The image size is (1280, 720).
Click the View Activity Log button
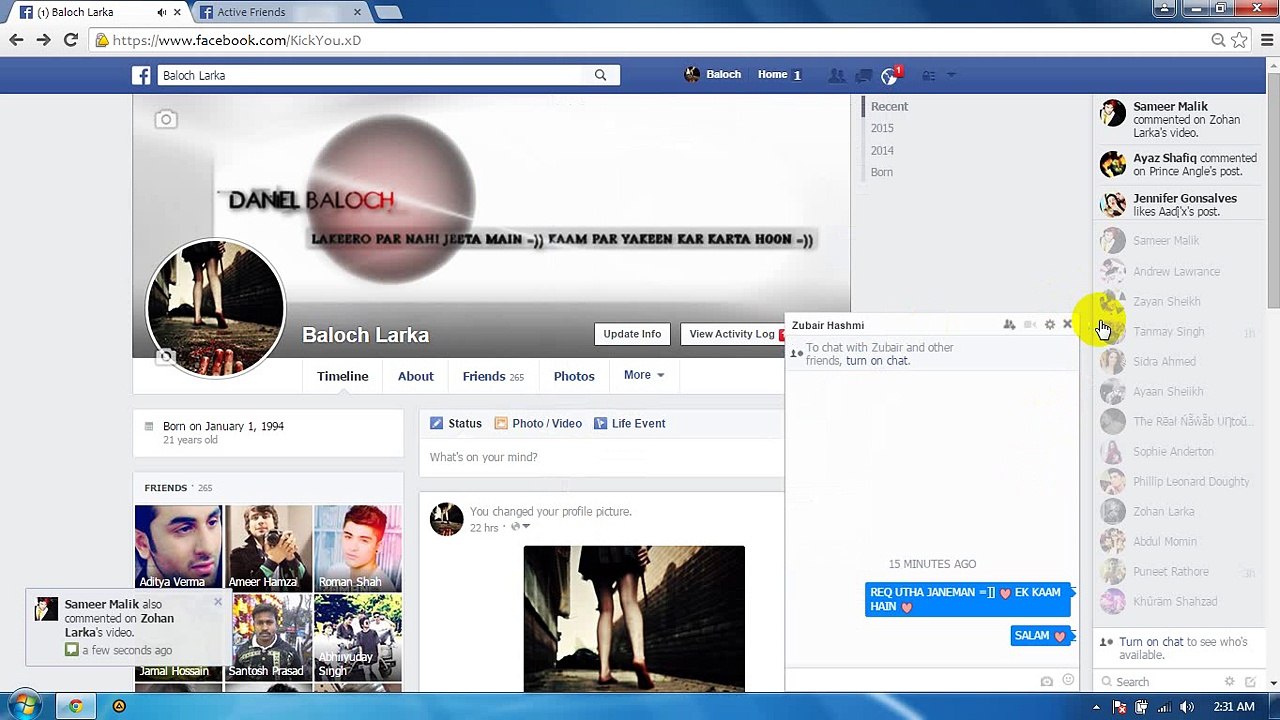point(732,334)
